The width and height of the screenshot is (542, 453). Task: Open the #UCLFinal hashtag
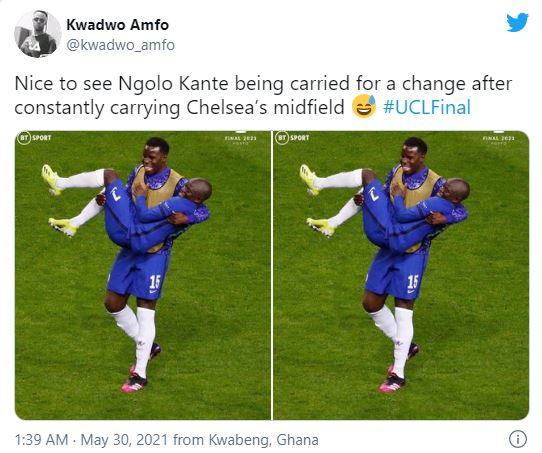click(427, 107)
